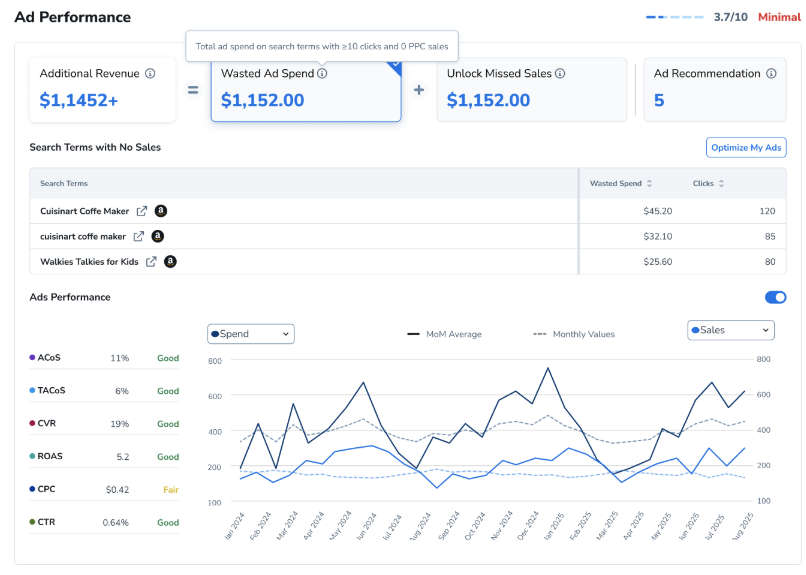Click info icon next to Additional Revenue
806x575 pixels.
point(150,74)
